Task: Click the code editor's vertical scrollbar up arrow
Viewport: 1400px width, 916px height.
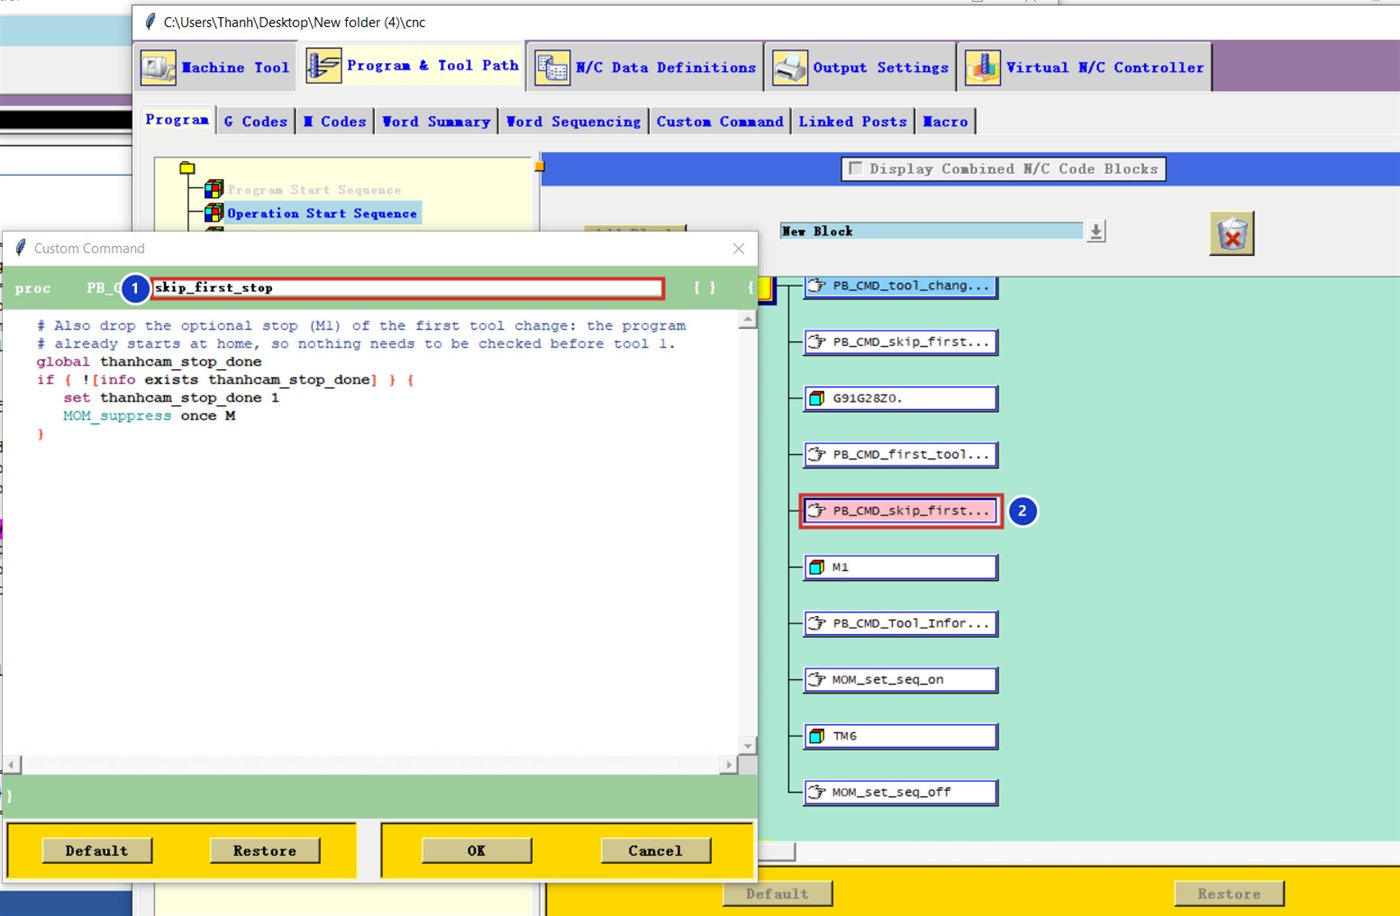Action: point(747,320)
